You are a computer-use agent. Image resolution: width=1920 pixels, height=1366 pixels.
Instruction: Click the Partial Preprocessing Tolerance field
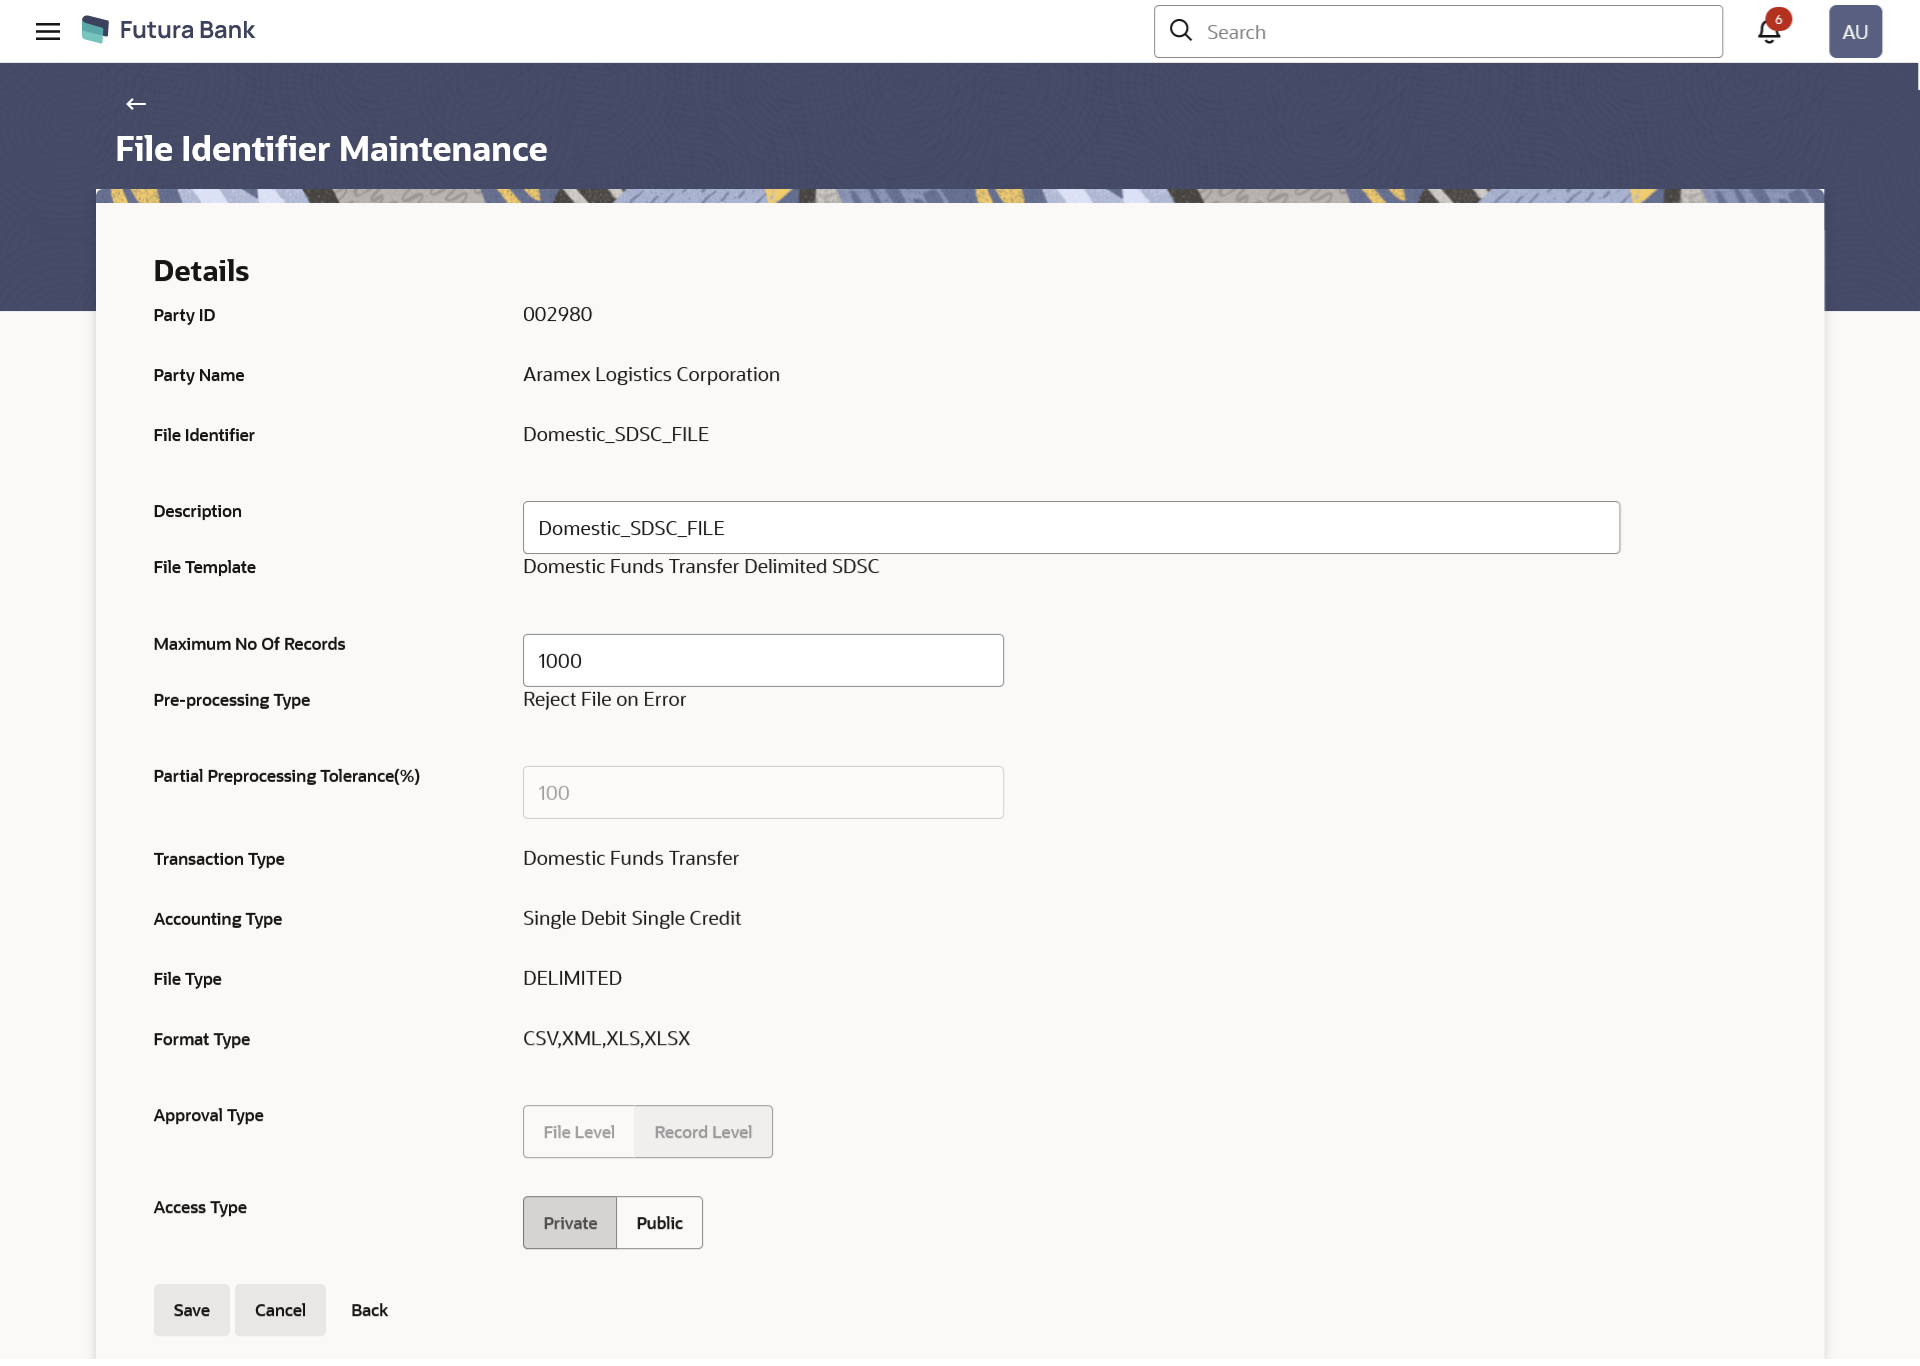(762, 793)
